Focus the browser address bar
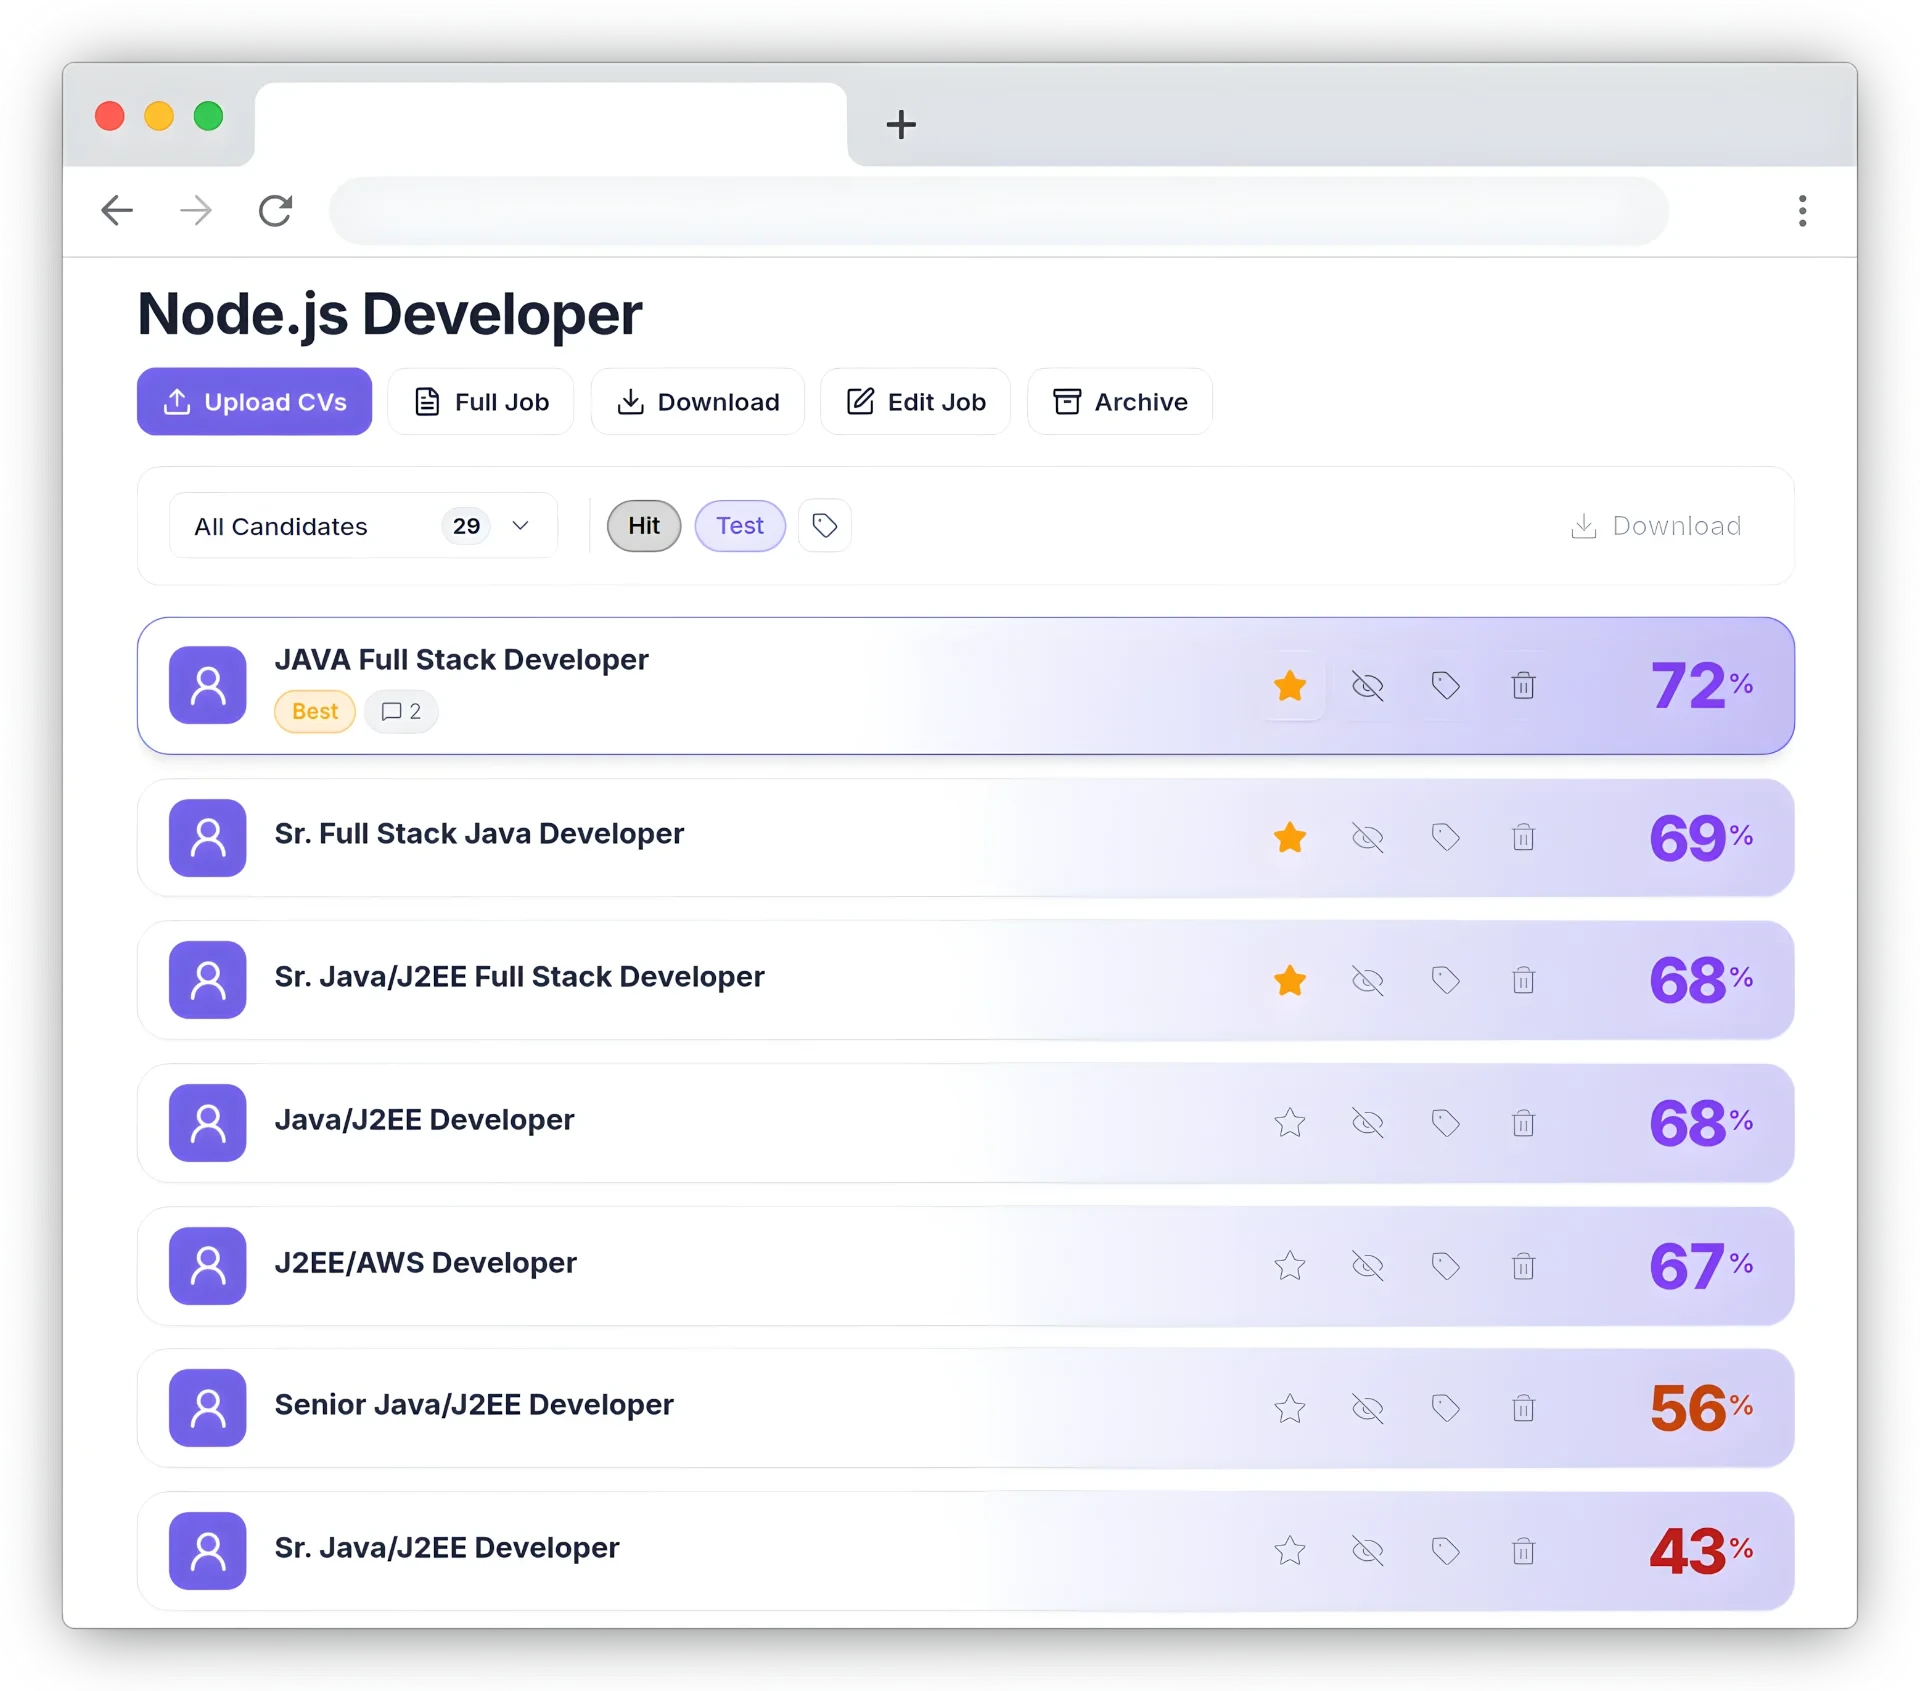 [999, 211]
